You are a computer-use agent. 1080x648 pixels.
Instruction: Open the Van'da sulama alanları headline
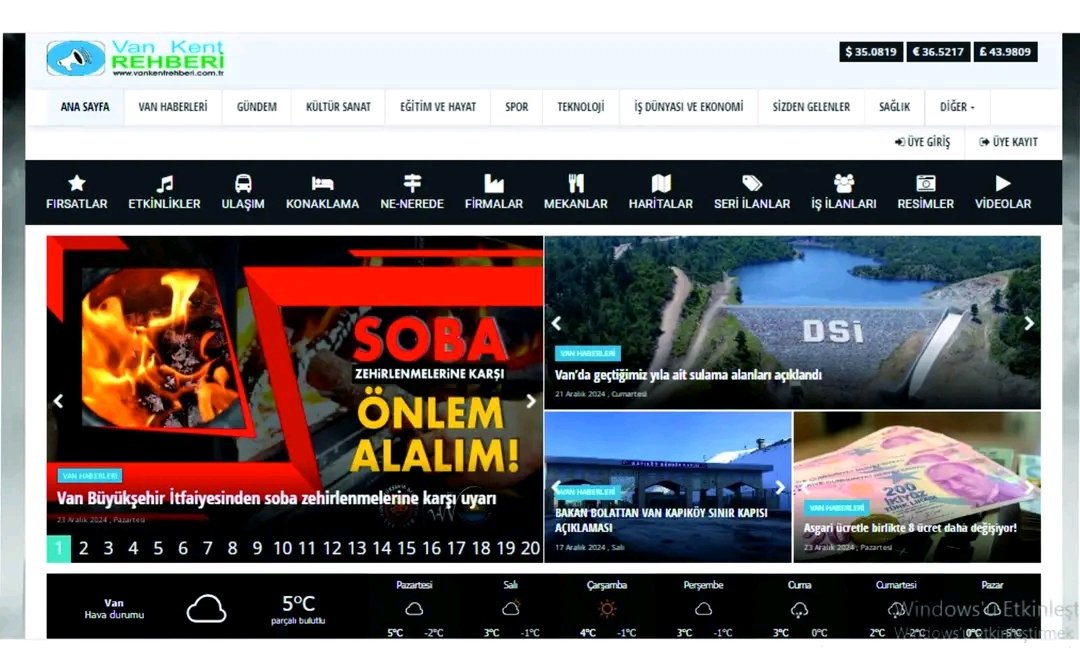[x=688, y=375]
